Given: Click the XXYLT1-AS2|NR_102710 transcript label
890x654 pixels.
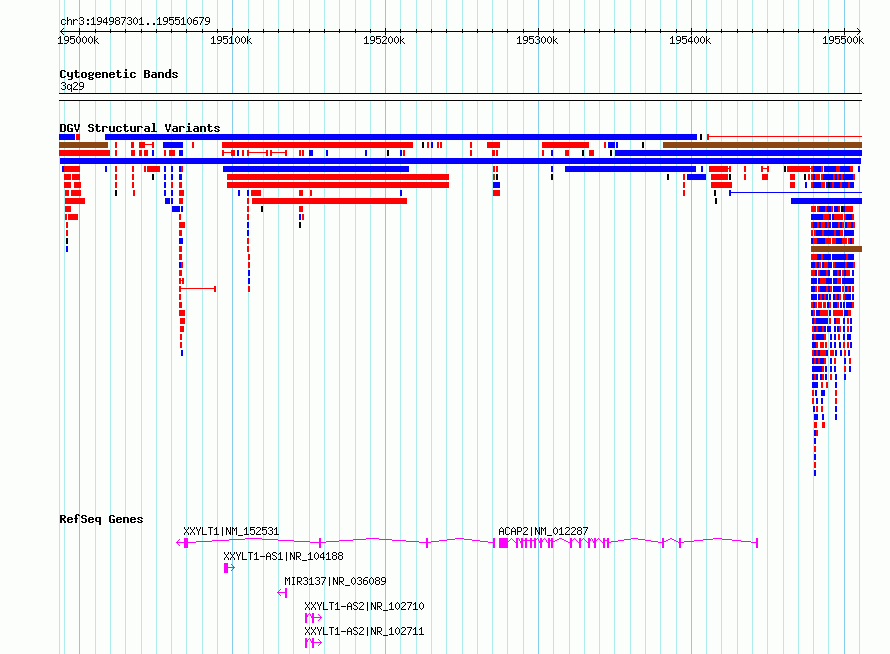Looking at the screenshot, I should pyautogui.click(x=364, y=606).
